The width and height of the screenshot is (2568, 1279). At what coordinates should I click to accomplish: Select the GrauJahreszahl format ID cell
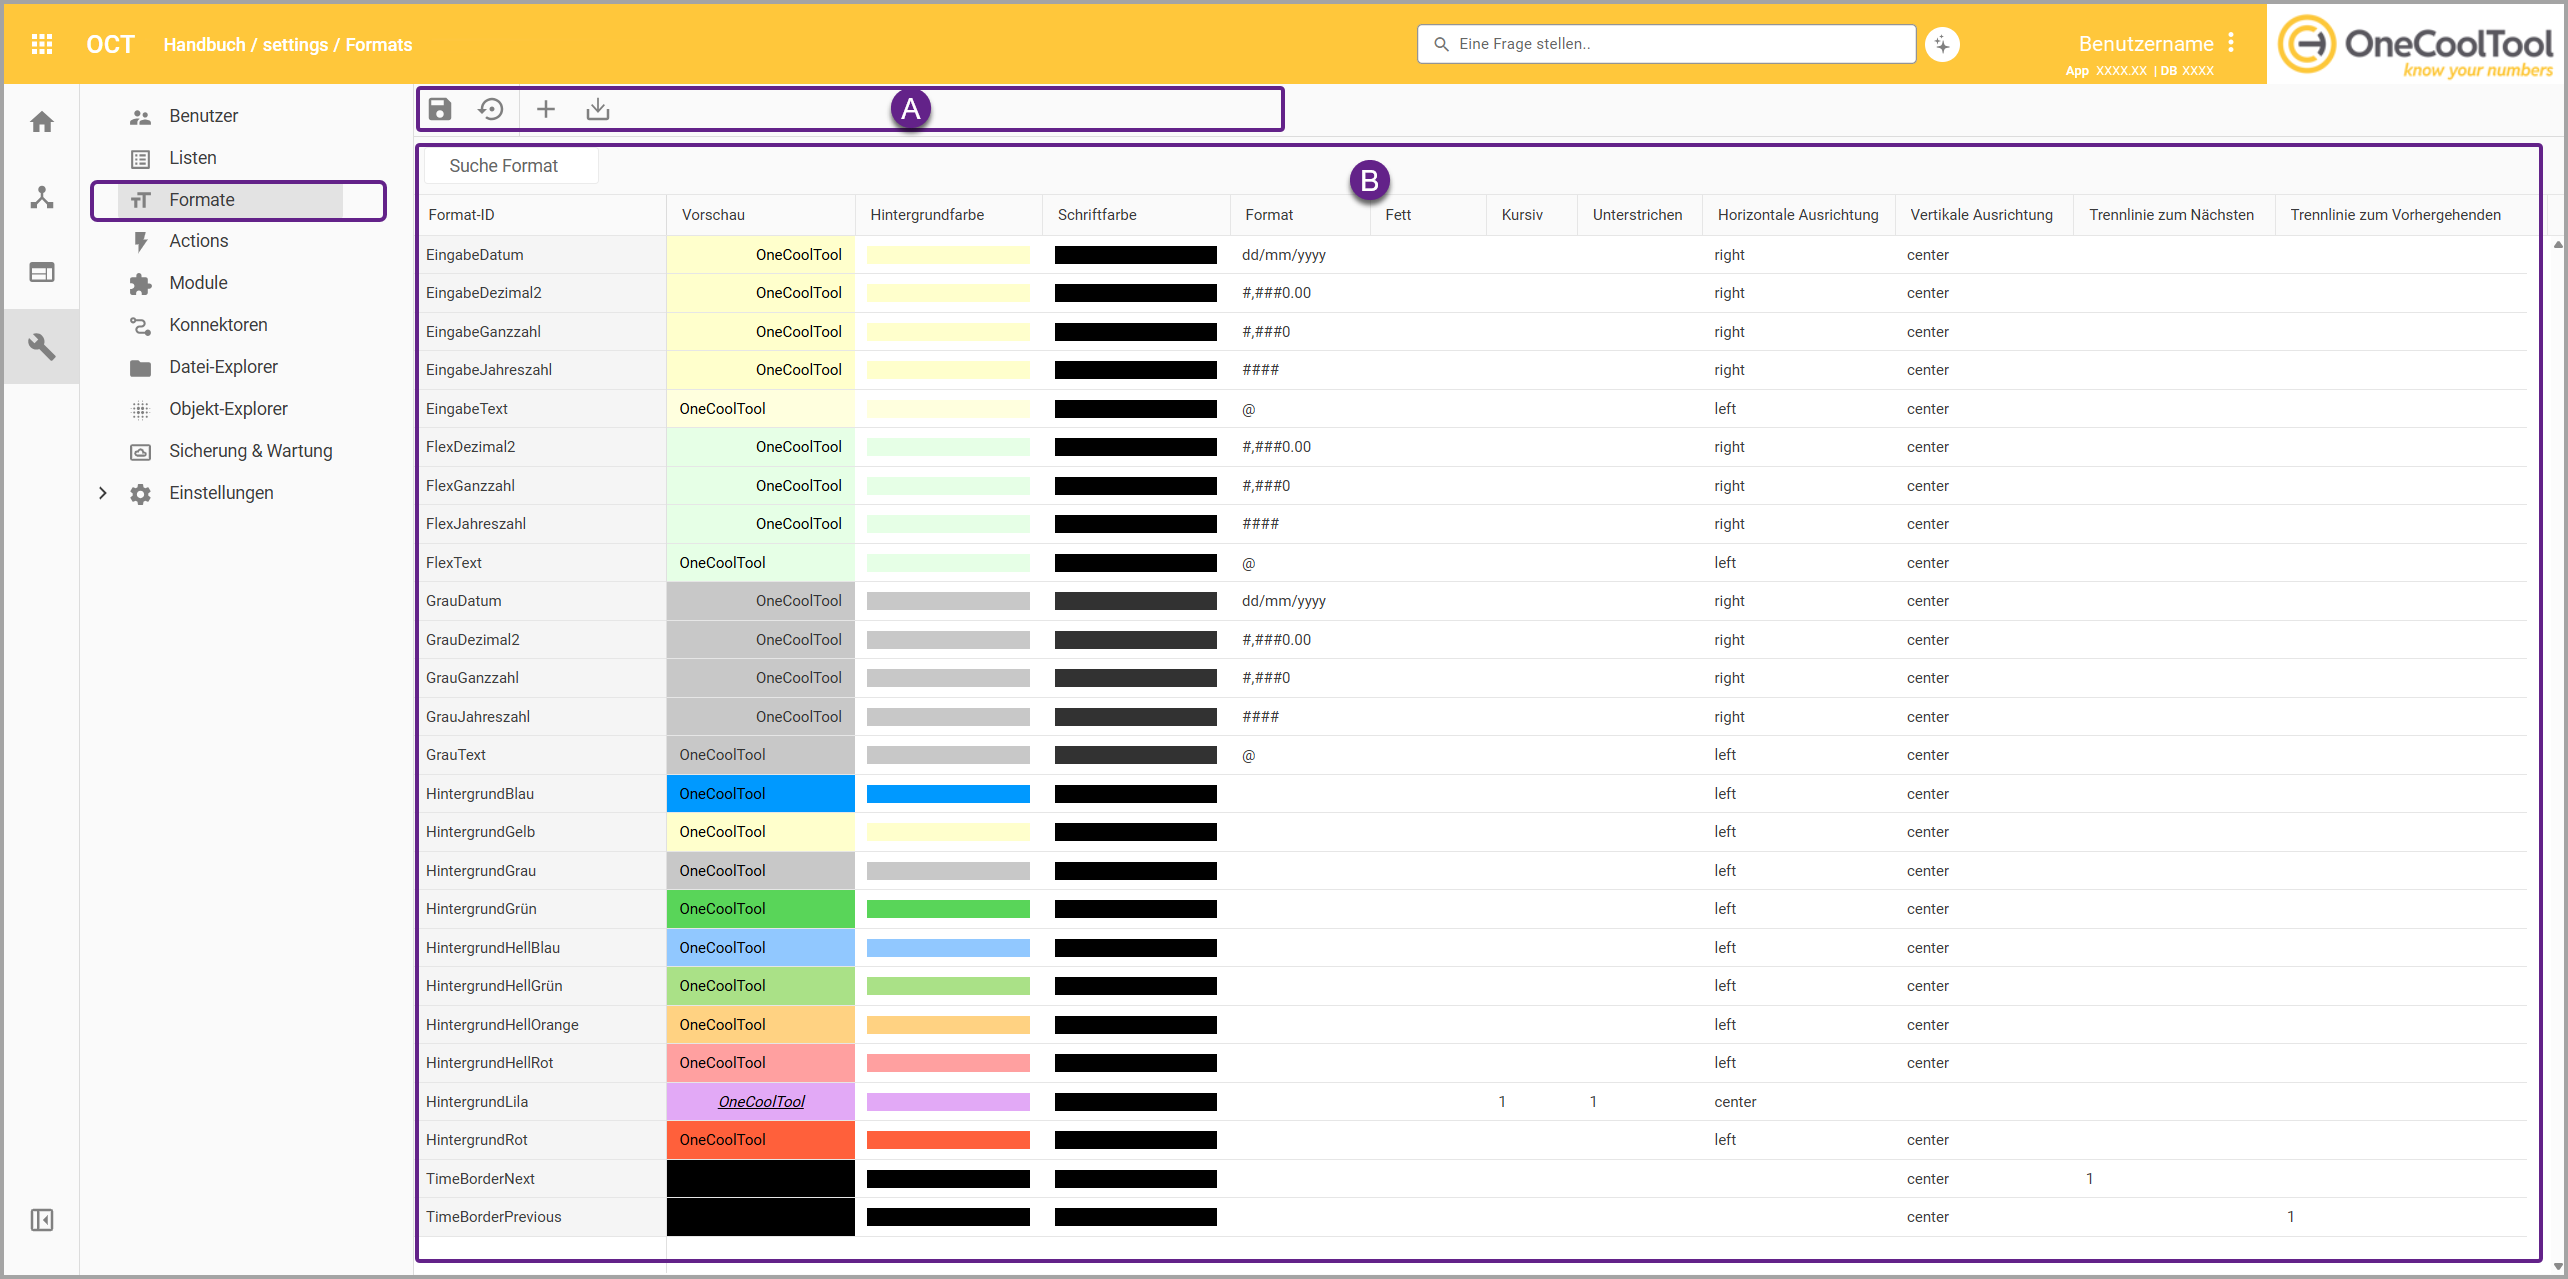(543, 717)
